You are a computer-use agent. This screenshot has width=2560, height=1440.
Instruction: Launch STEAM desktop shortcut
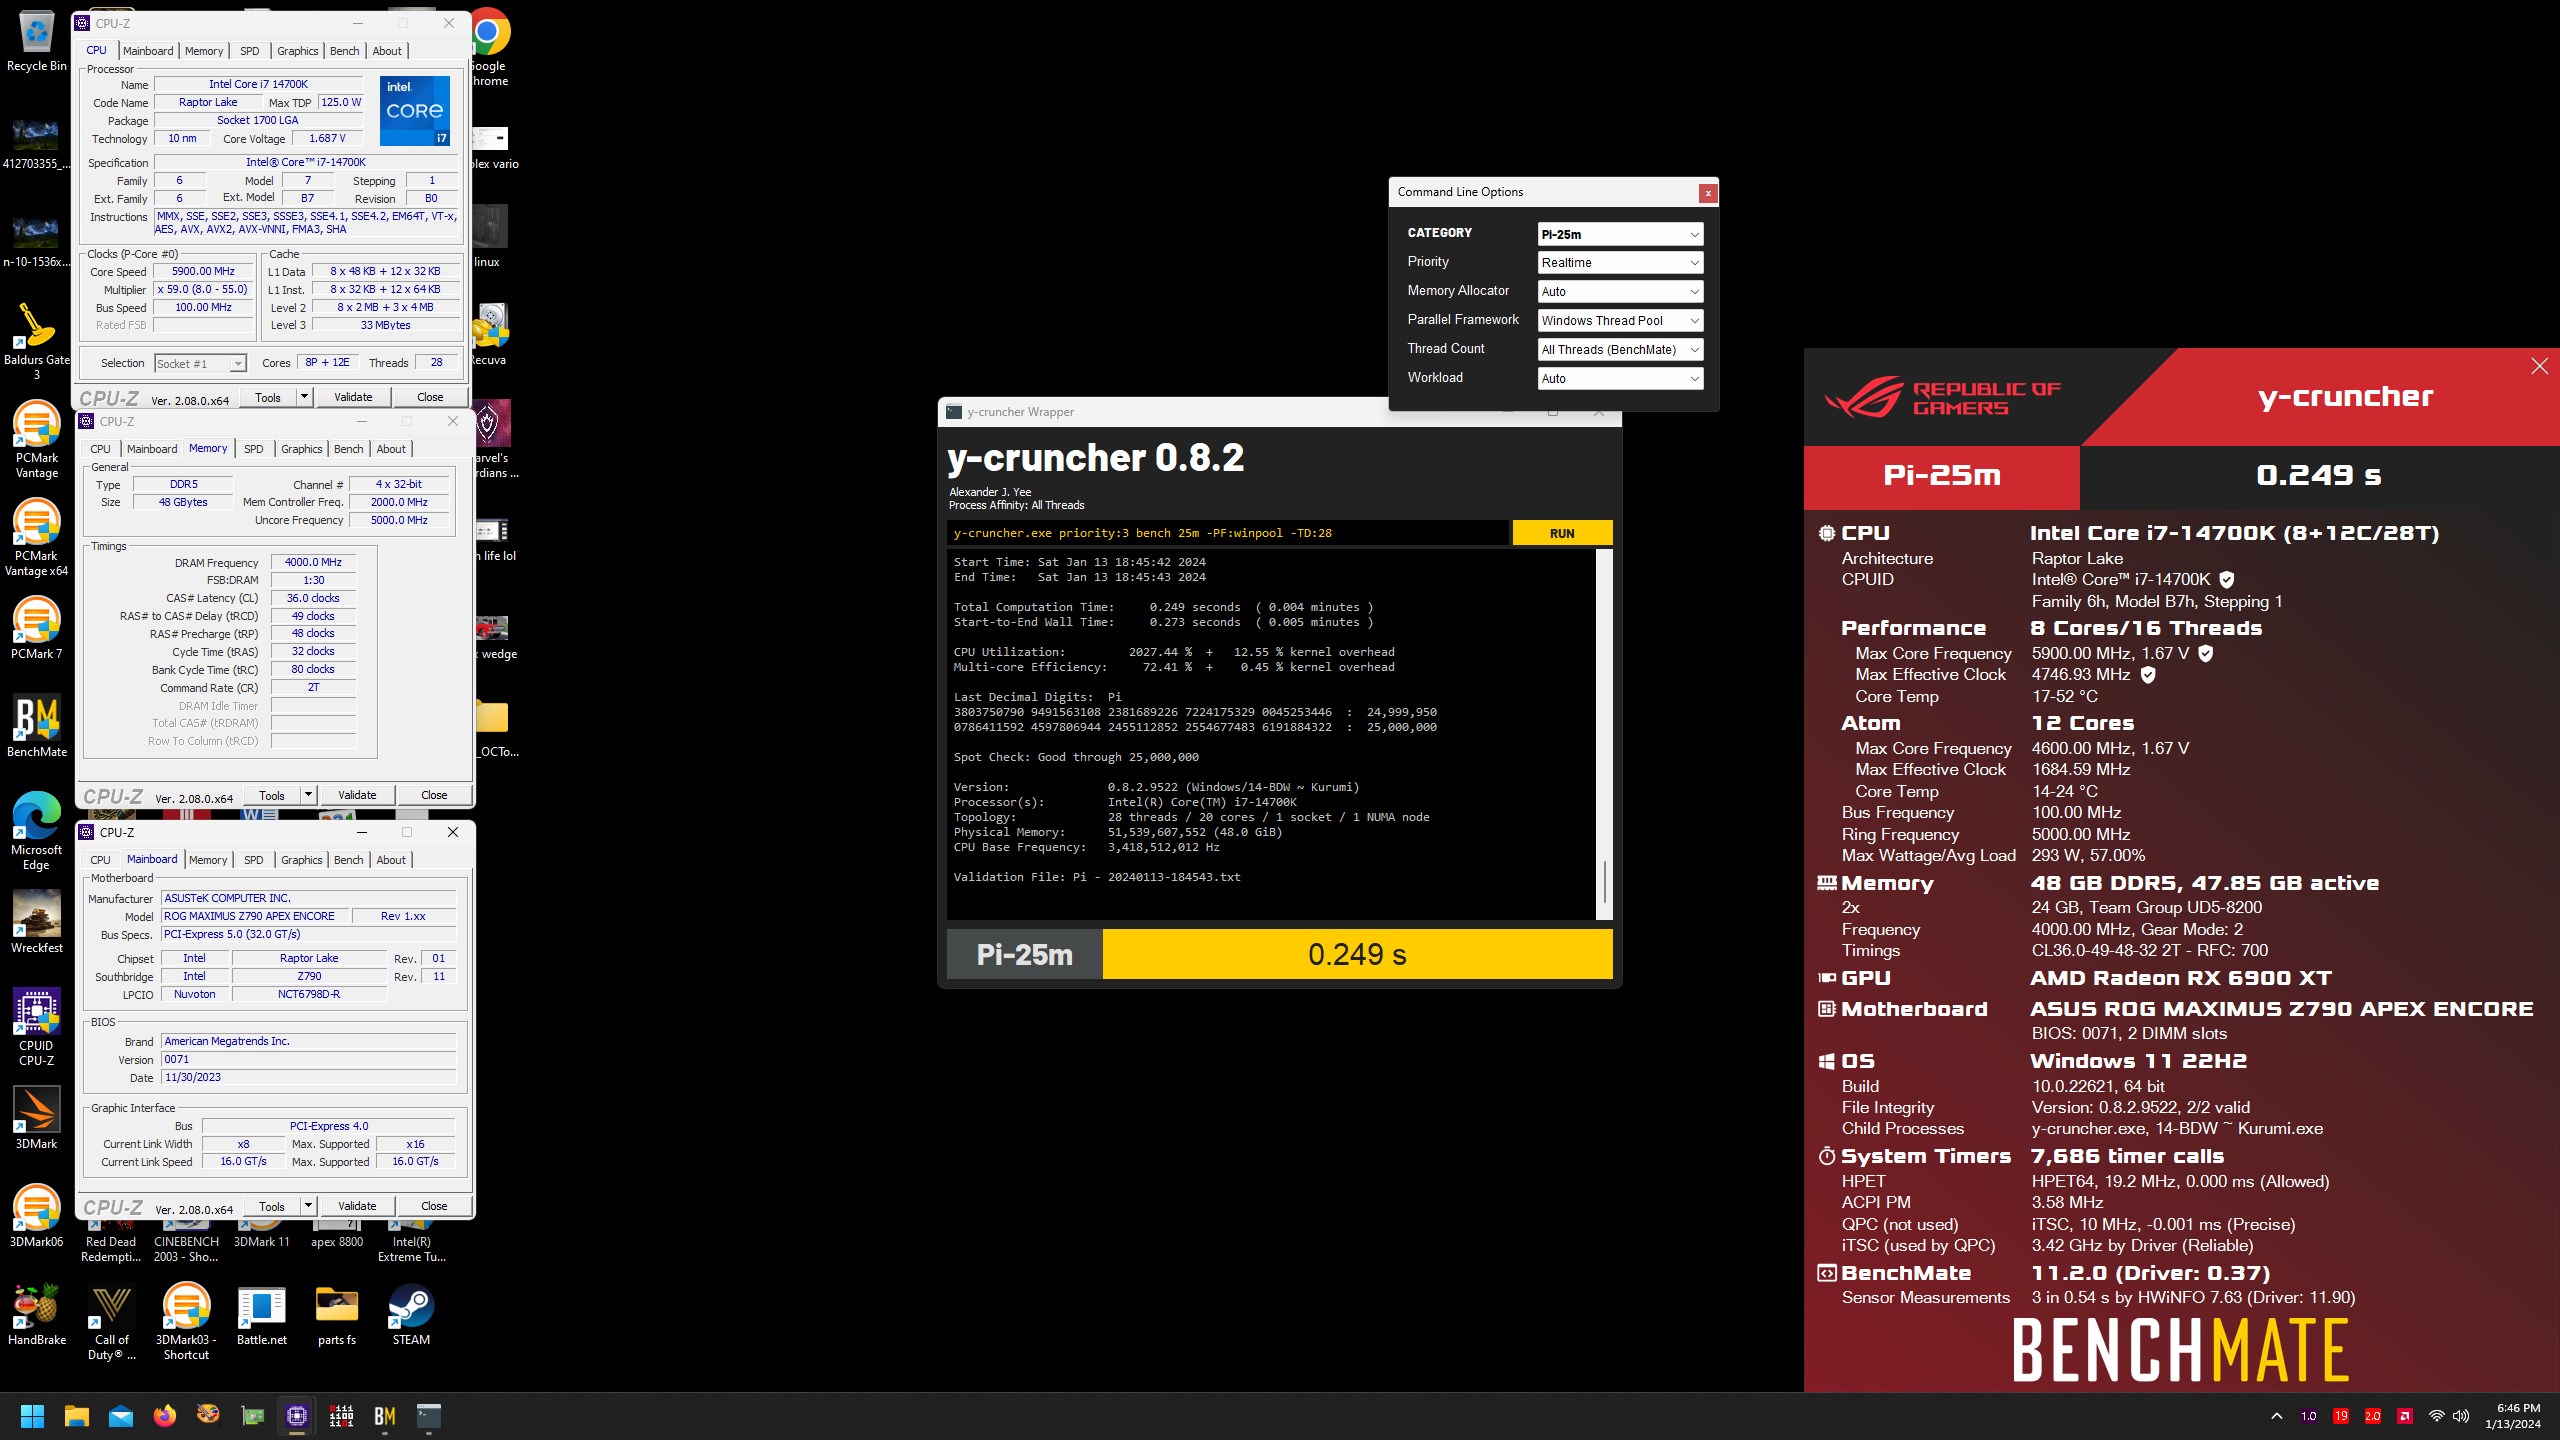tap(411, 1314)
